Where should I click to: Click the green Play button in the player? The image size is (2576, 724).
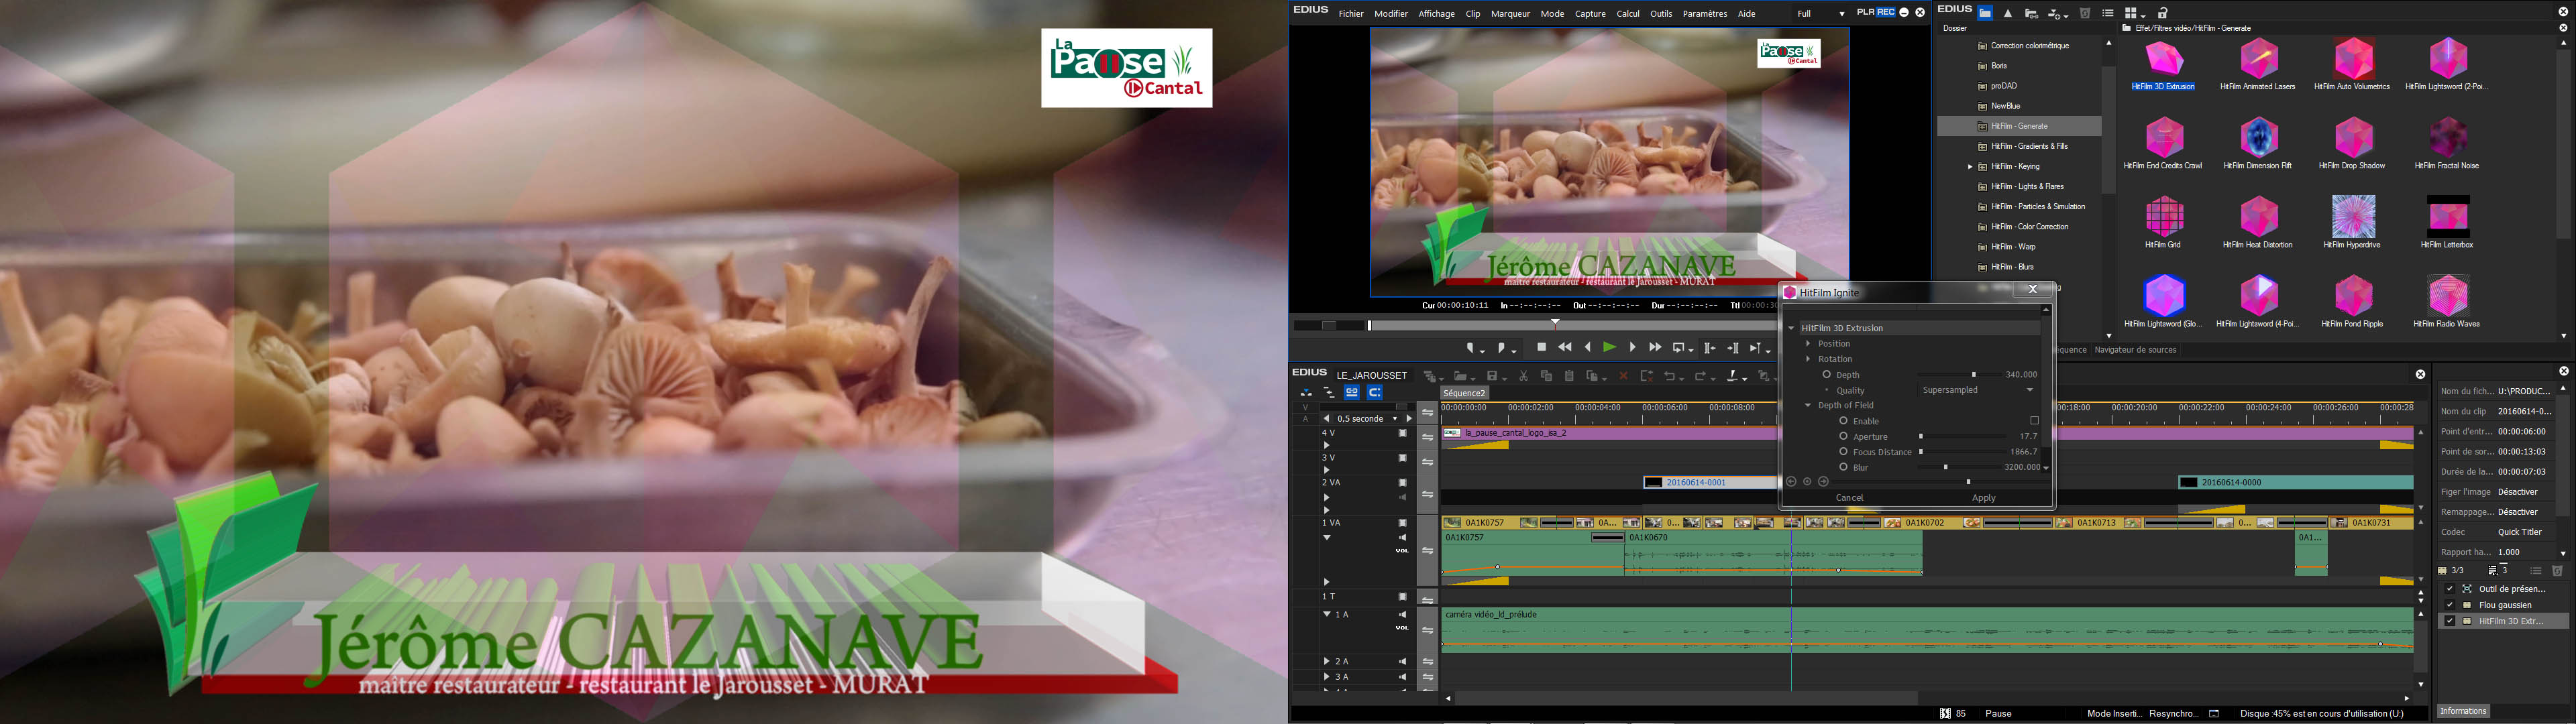tap(1610, 347)
